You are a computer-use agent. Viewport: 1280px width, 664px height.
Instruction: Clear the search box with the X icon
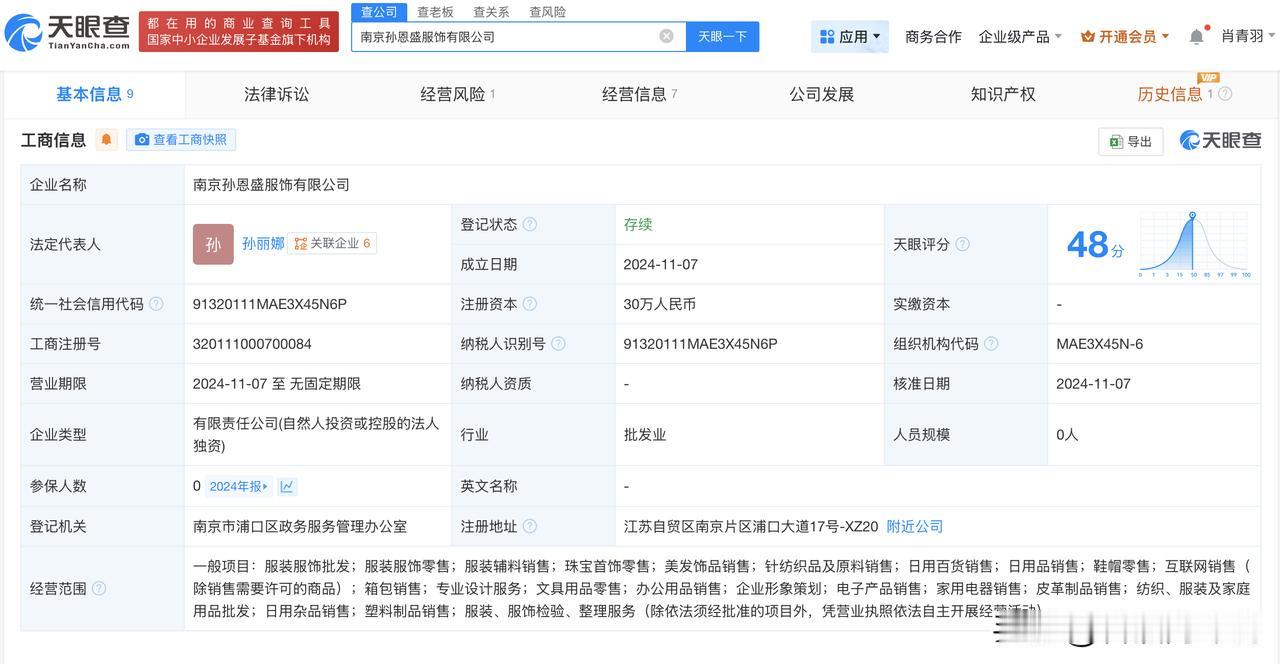tap(666, 37)
